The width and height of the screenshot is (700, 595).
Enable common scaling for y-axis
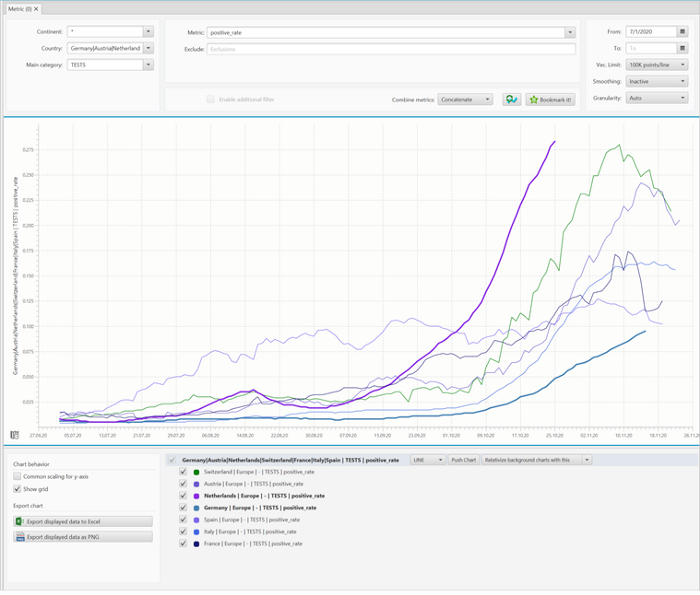[x=17, y=477]
